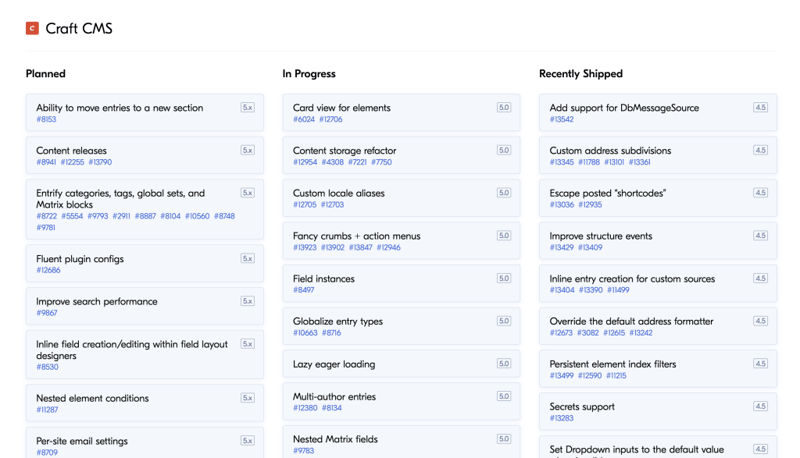Click the 5.0 badge on Lazy eager loading

click(504, 364)
